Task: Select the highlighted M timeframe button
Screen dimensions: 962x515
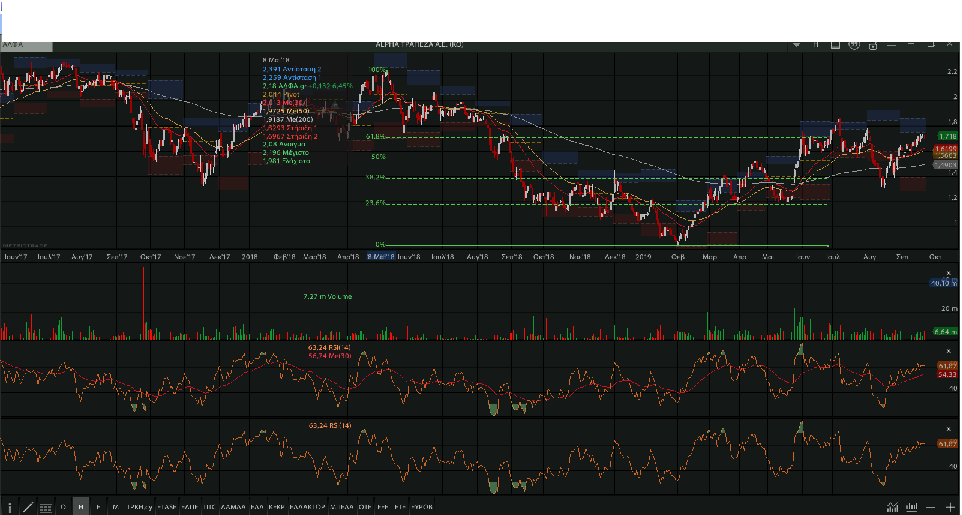Action: [x=81, y=507]
